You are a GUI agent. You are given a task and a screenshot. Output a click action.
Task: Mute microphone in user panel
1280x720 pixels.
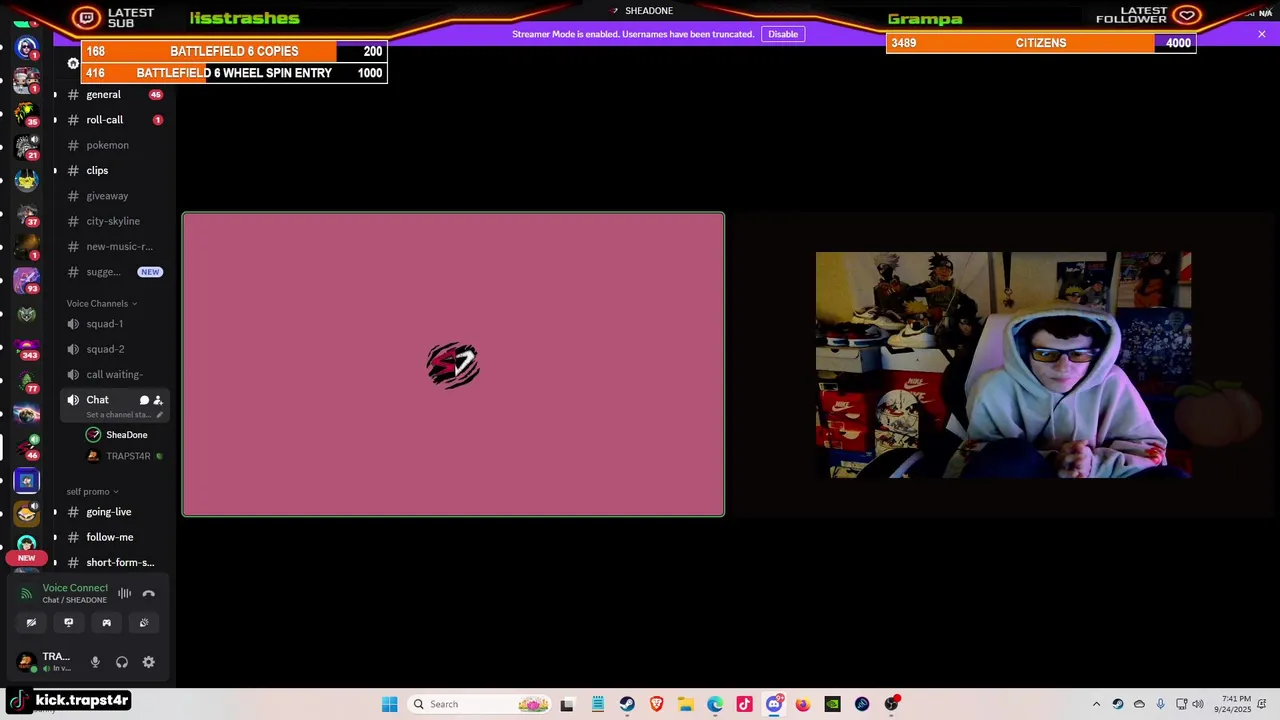click(95, 662)
